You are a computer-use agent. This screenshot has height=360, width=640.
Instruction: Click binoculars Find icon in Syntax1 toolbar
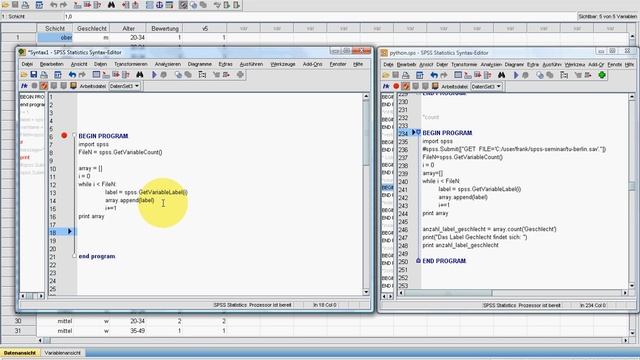[x=140, y=75]
